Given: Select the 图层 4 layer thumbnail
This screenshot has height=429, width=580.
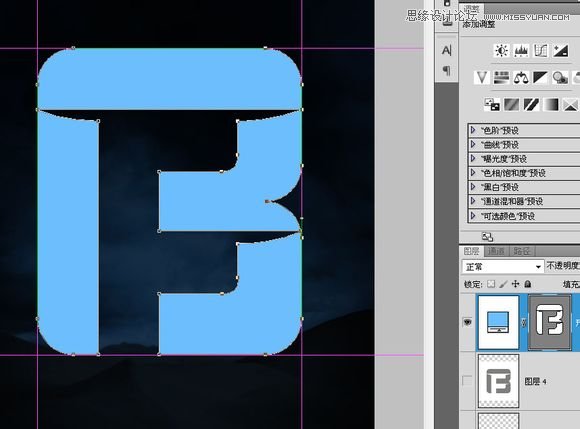Looking at the screenshot, I should point(498,381).
